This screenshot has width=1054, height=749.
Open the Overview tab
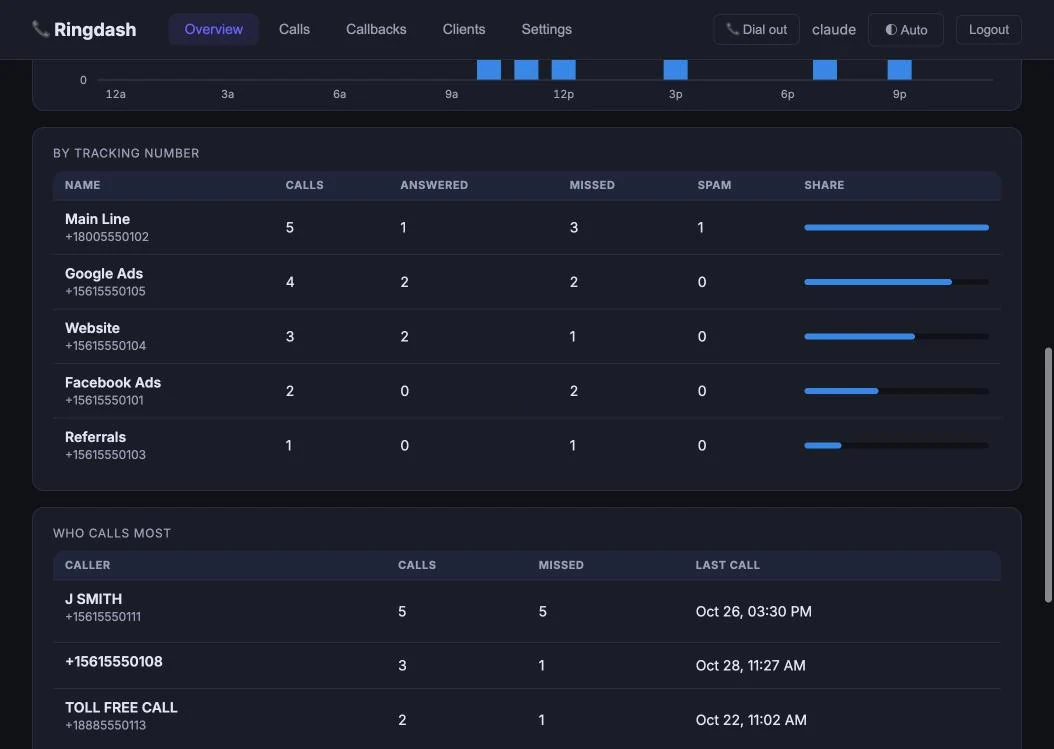213,29
